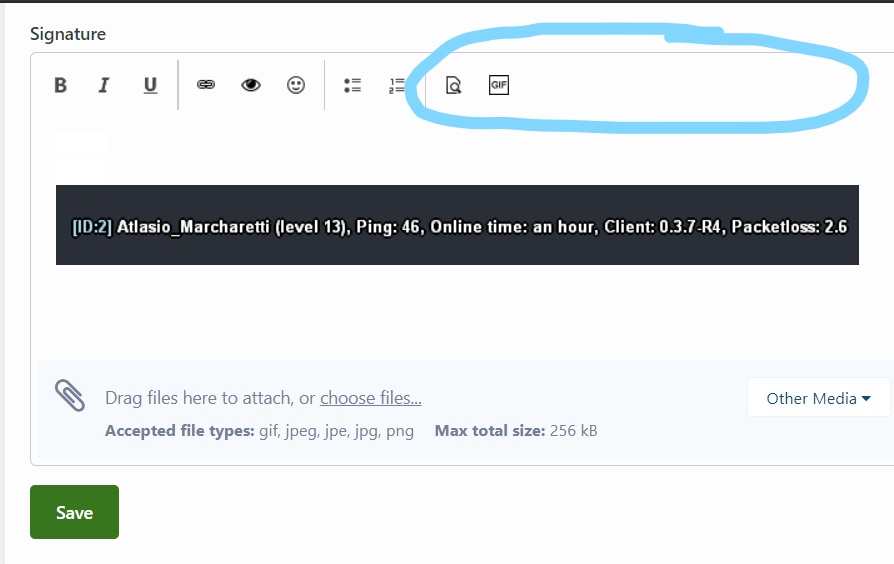This screenshot has height=564, width=894.
Task: Save the signature
Action: point(75,512)
